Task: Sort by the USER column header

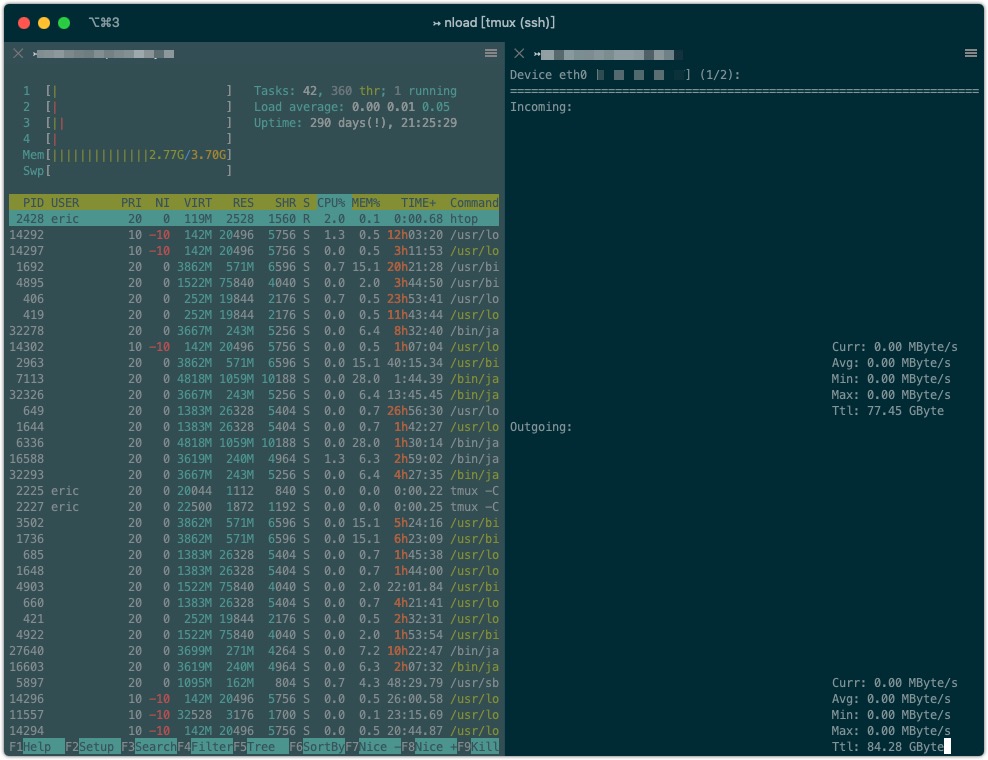Action: (x=65, y=203)
